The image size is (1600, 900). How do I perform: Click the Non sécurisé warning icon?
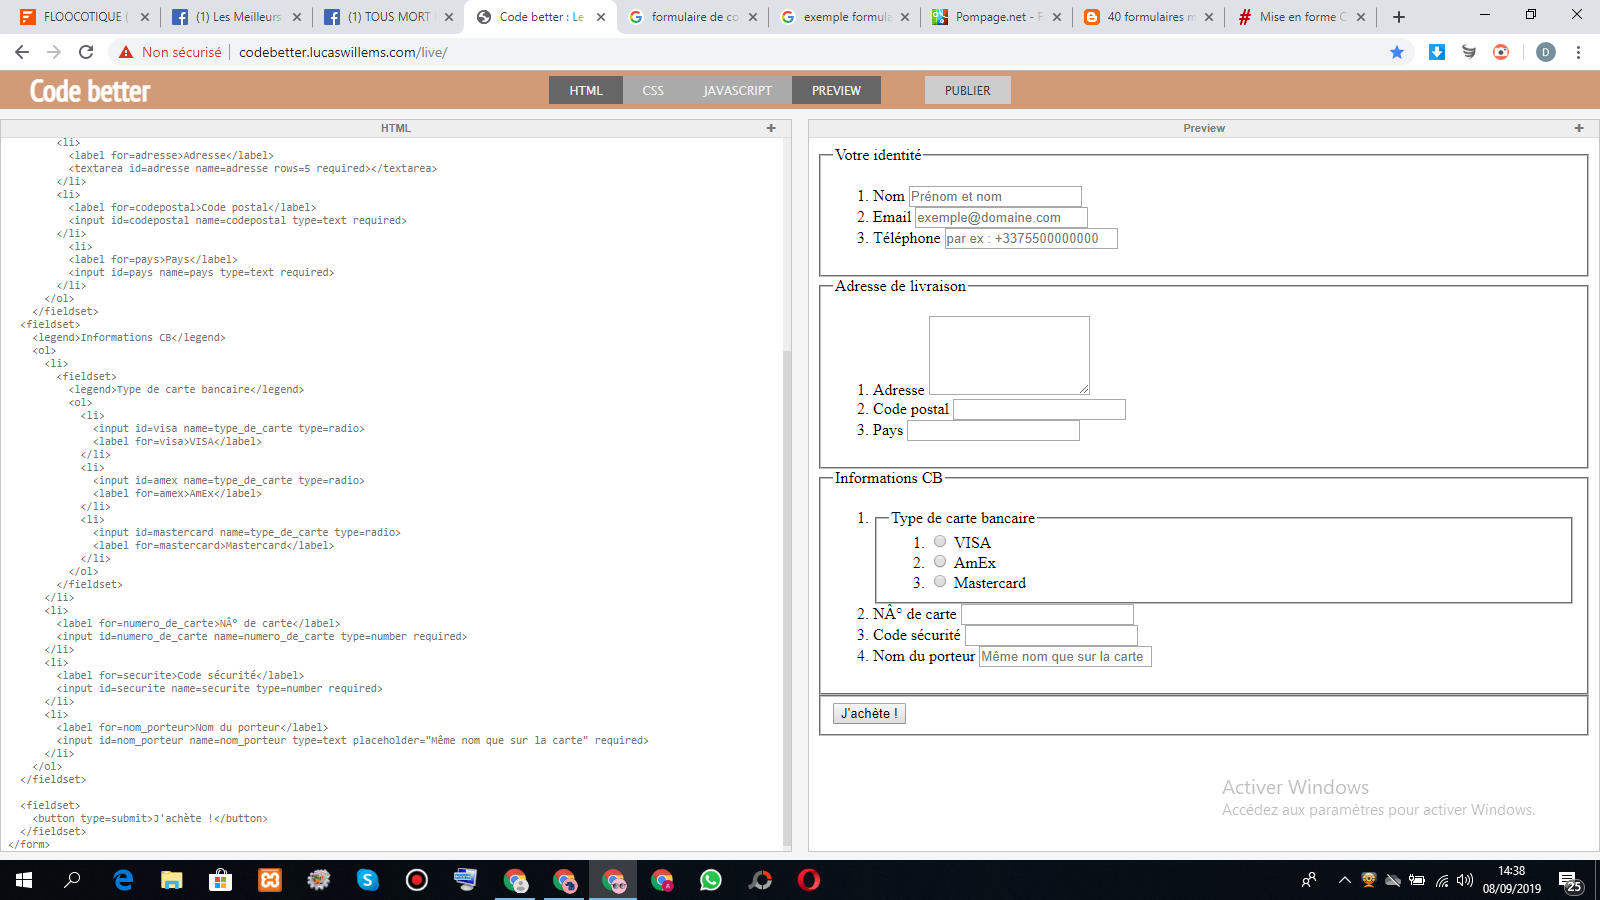click(126, 52)
